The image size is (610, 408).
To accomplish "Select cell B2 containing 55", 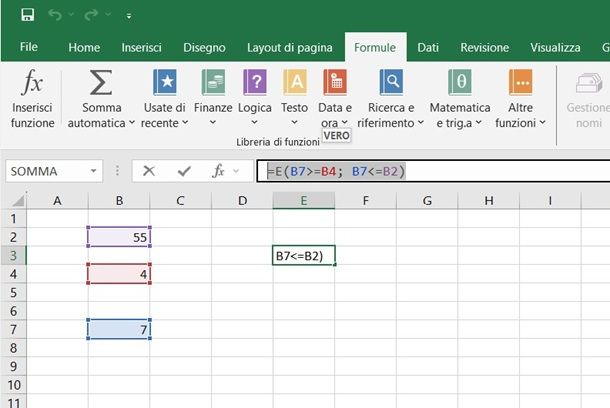I will pyautogui.click(x=119, y=236).
